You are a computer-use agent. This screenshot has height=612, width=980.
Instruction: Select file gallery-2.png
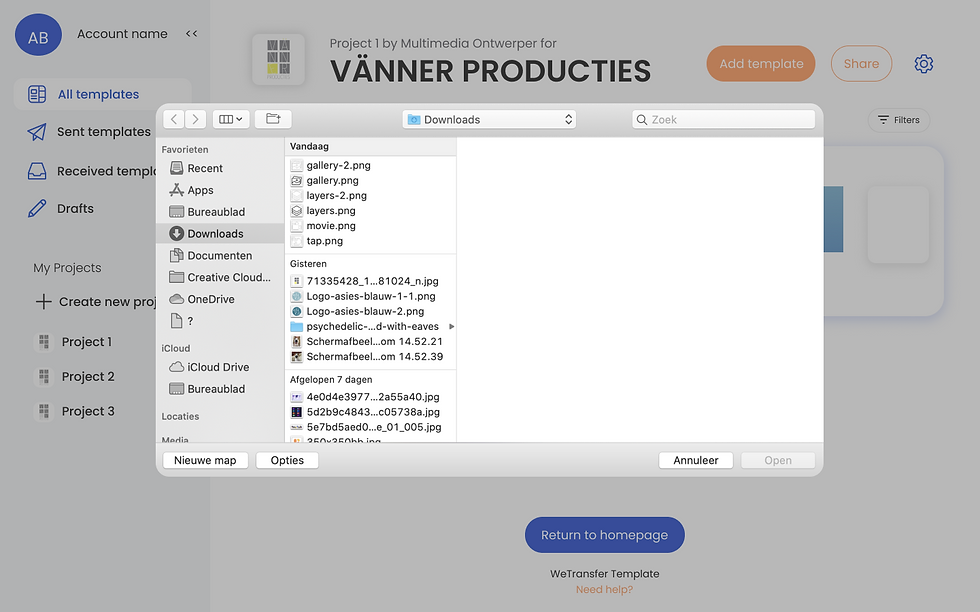pyautogui.click(x=371, y=165)
